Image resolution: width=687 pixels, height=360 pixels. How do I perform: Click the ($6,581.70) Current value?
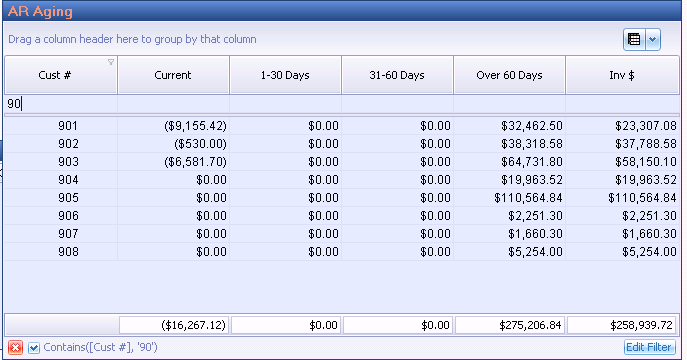pyautogui.click(x=195, y=162)
